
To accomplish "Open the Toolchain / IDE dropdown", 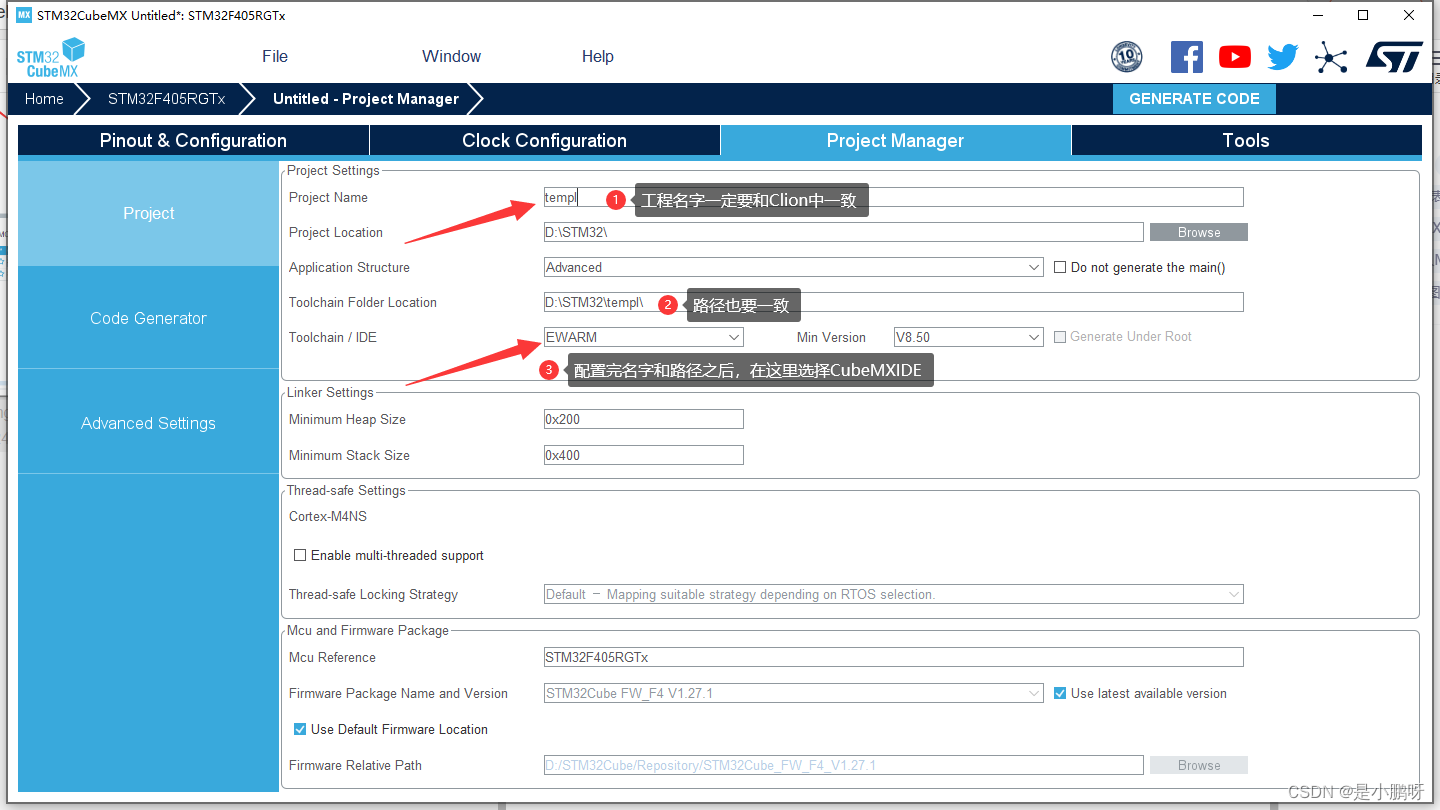I will click(x=643, y=337).
